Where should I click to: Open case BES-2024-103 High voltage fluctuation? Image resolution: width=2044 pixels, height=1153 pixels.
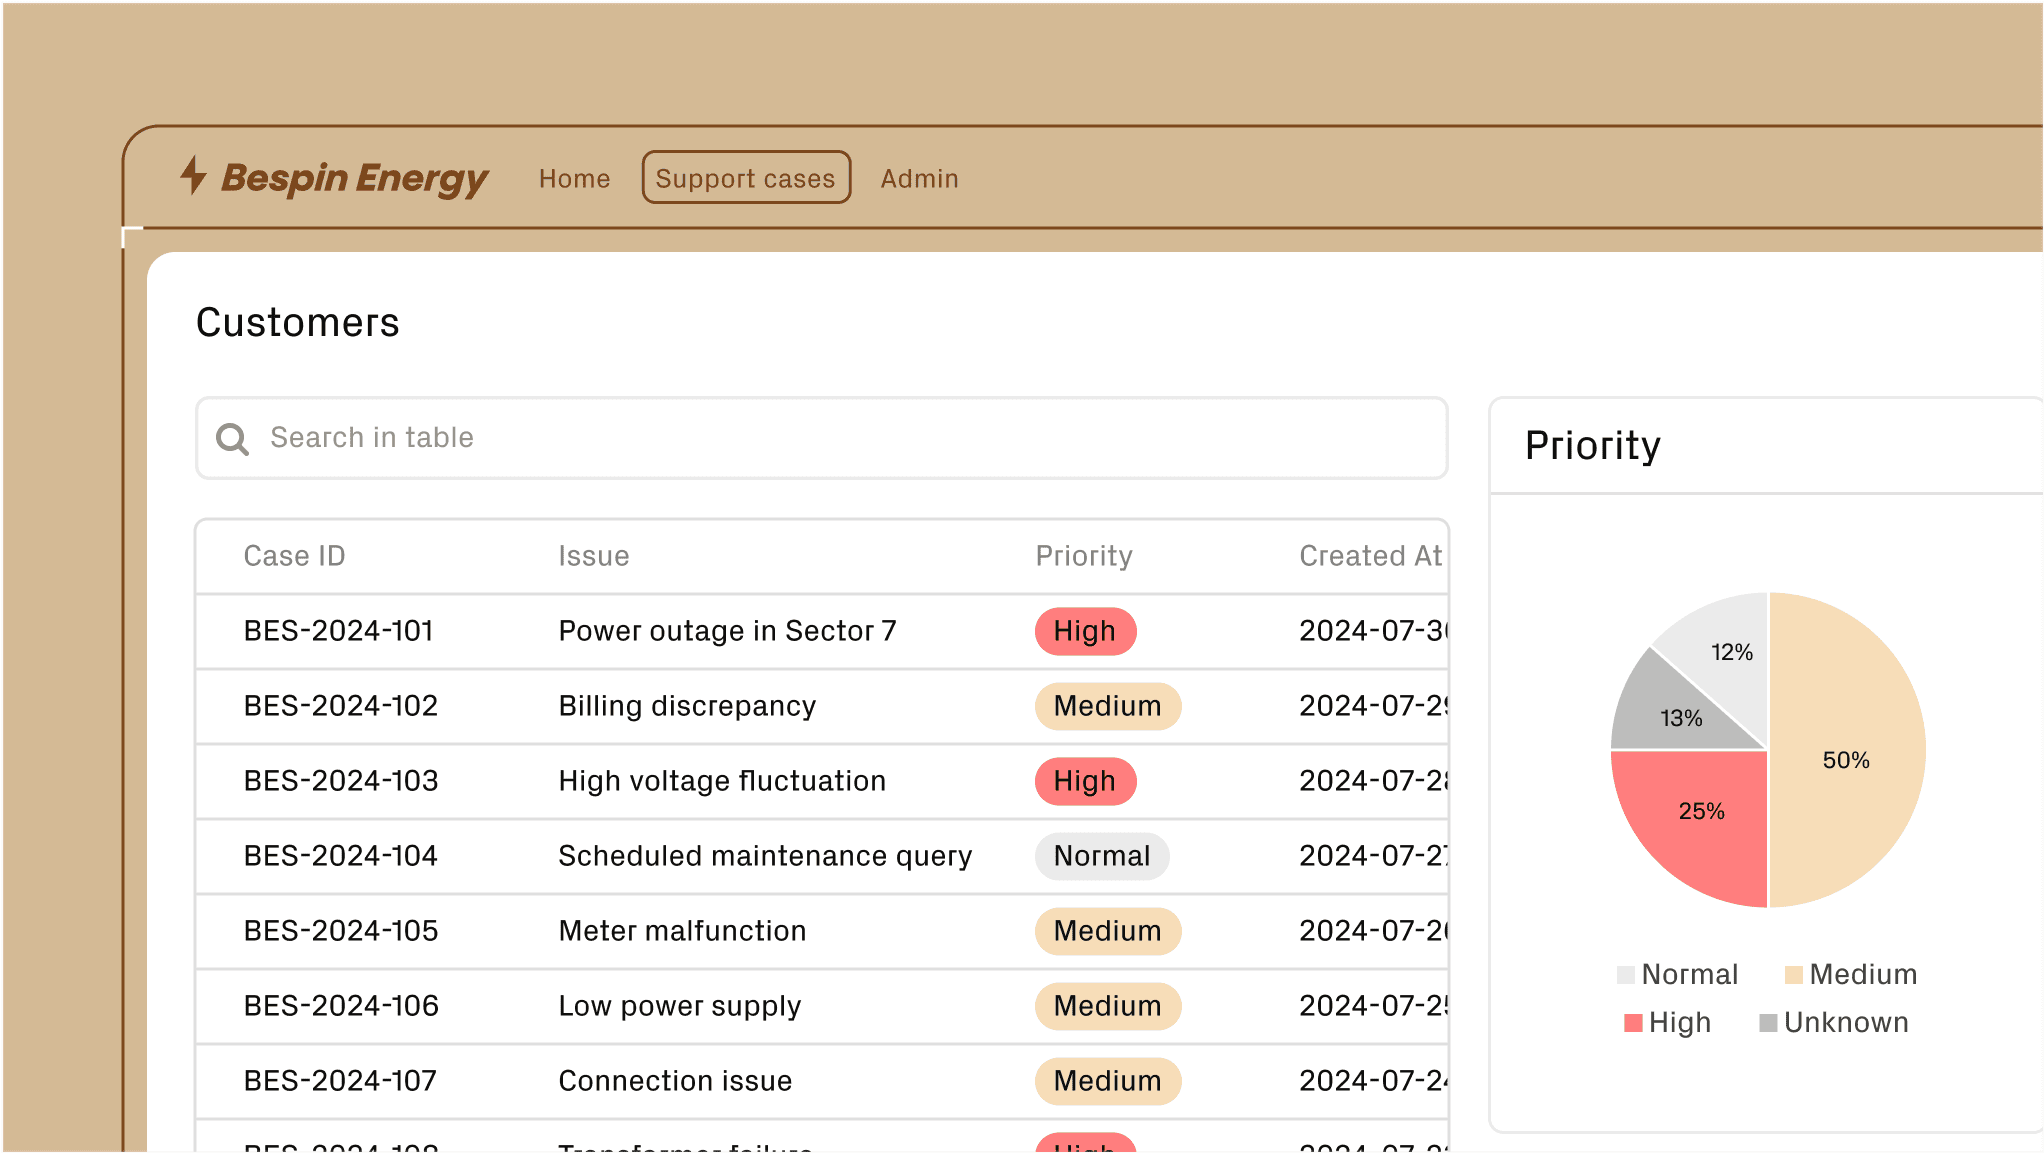click(721, 781)
